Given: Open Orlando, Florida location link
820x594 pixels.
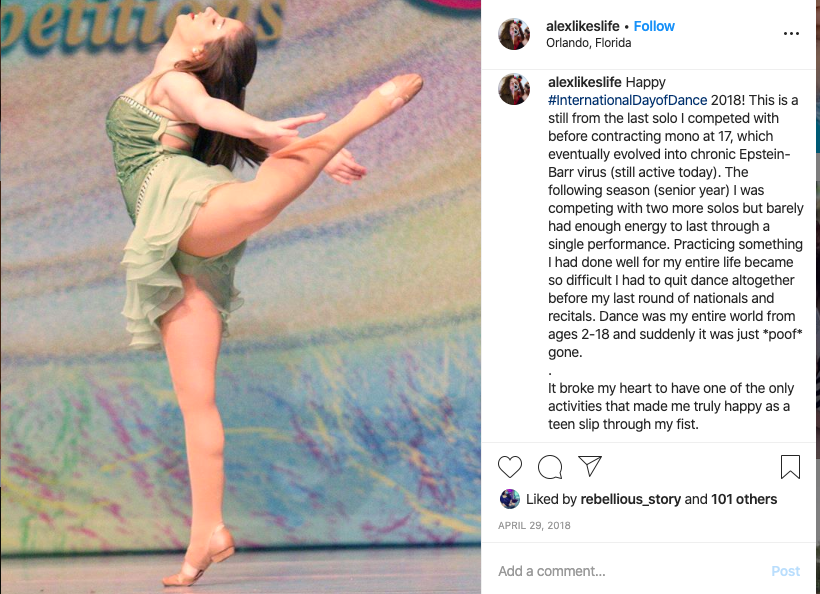Looking at the screenshot, I should [588, 43].
